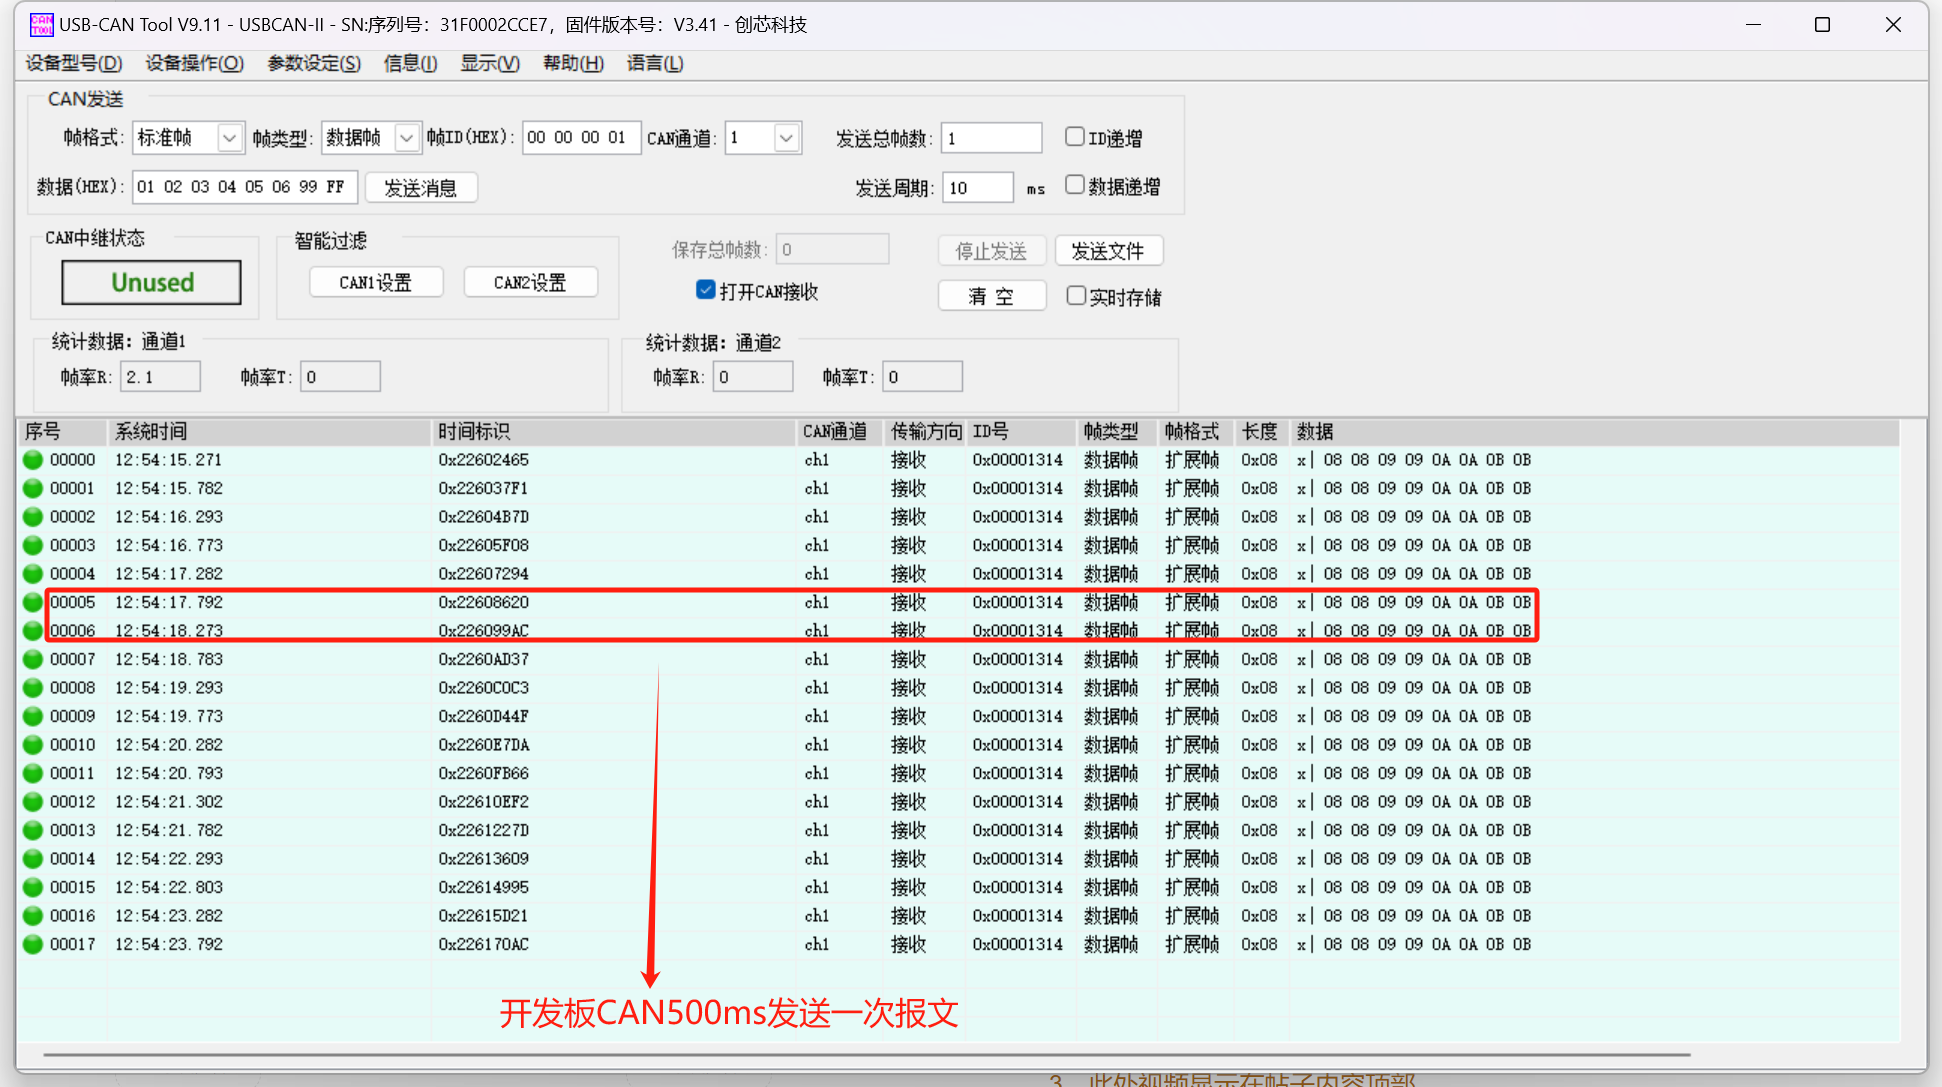Click the 帧ID(HEX) input field
Viewport: 1942px width, 1087px height.
pos(581,138)
